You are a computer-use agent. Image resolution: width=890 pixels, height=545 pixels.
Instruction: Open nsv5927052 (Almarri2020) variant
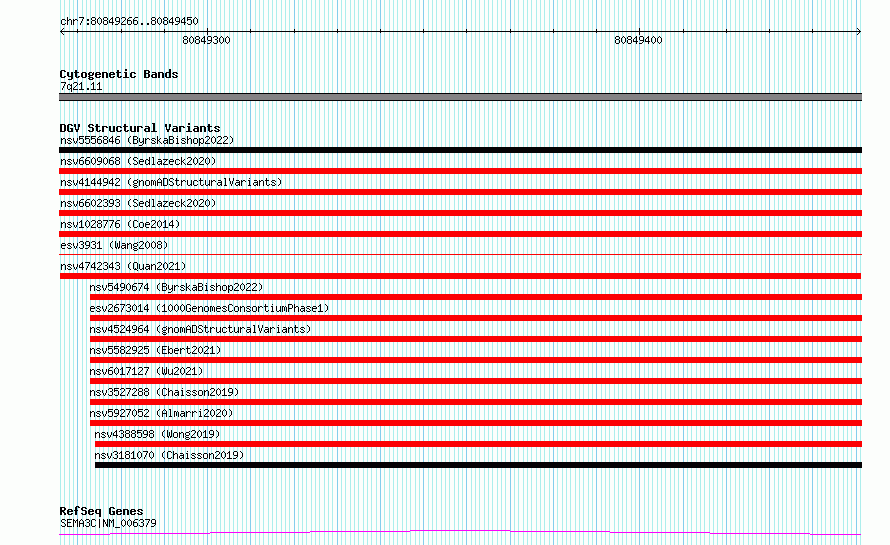161,413
